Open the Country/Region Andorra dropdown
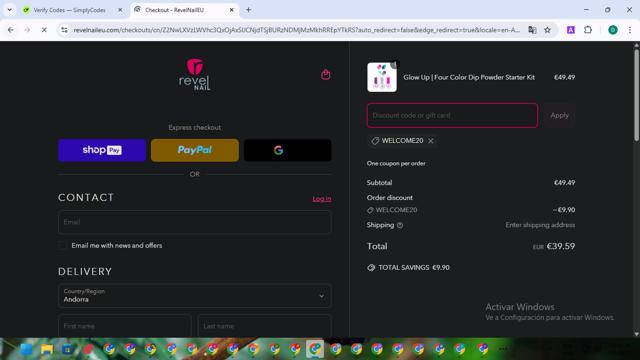The image size is (640, 360). coord(195,296)
